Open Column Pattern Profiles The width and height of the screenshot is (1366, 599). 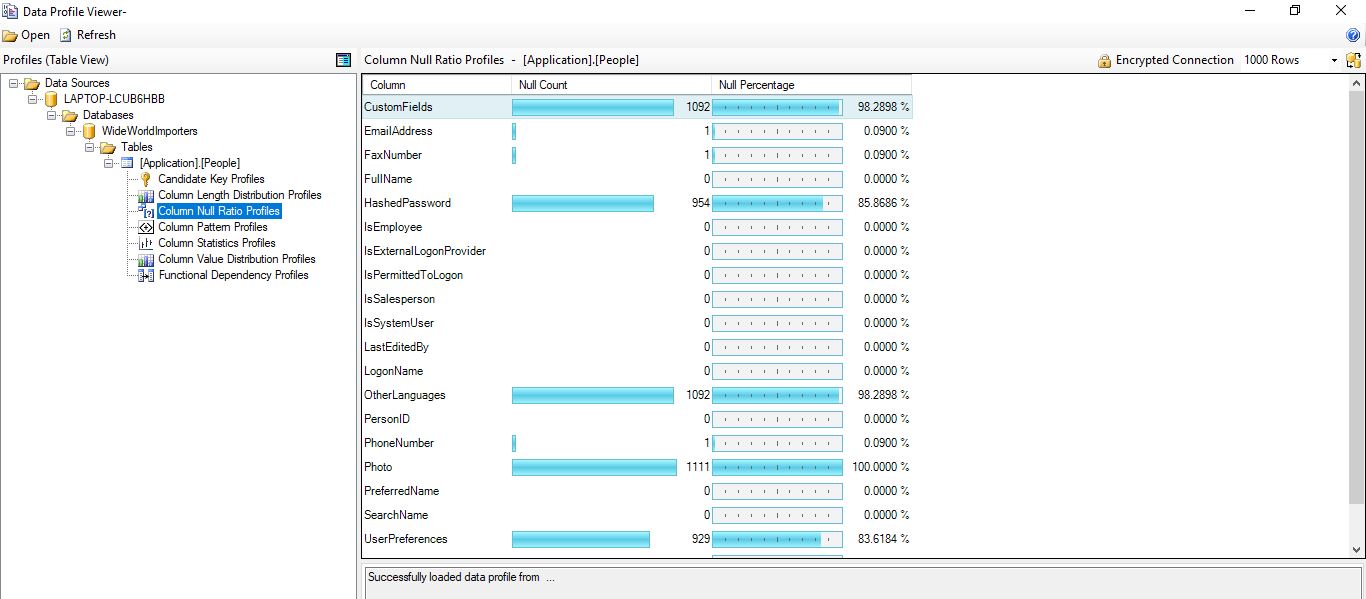[213, 227]
